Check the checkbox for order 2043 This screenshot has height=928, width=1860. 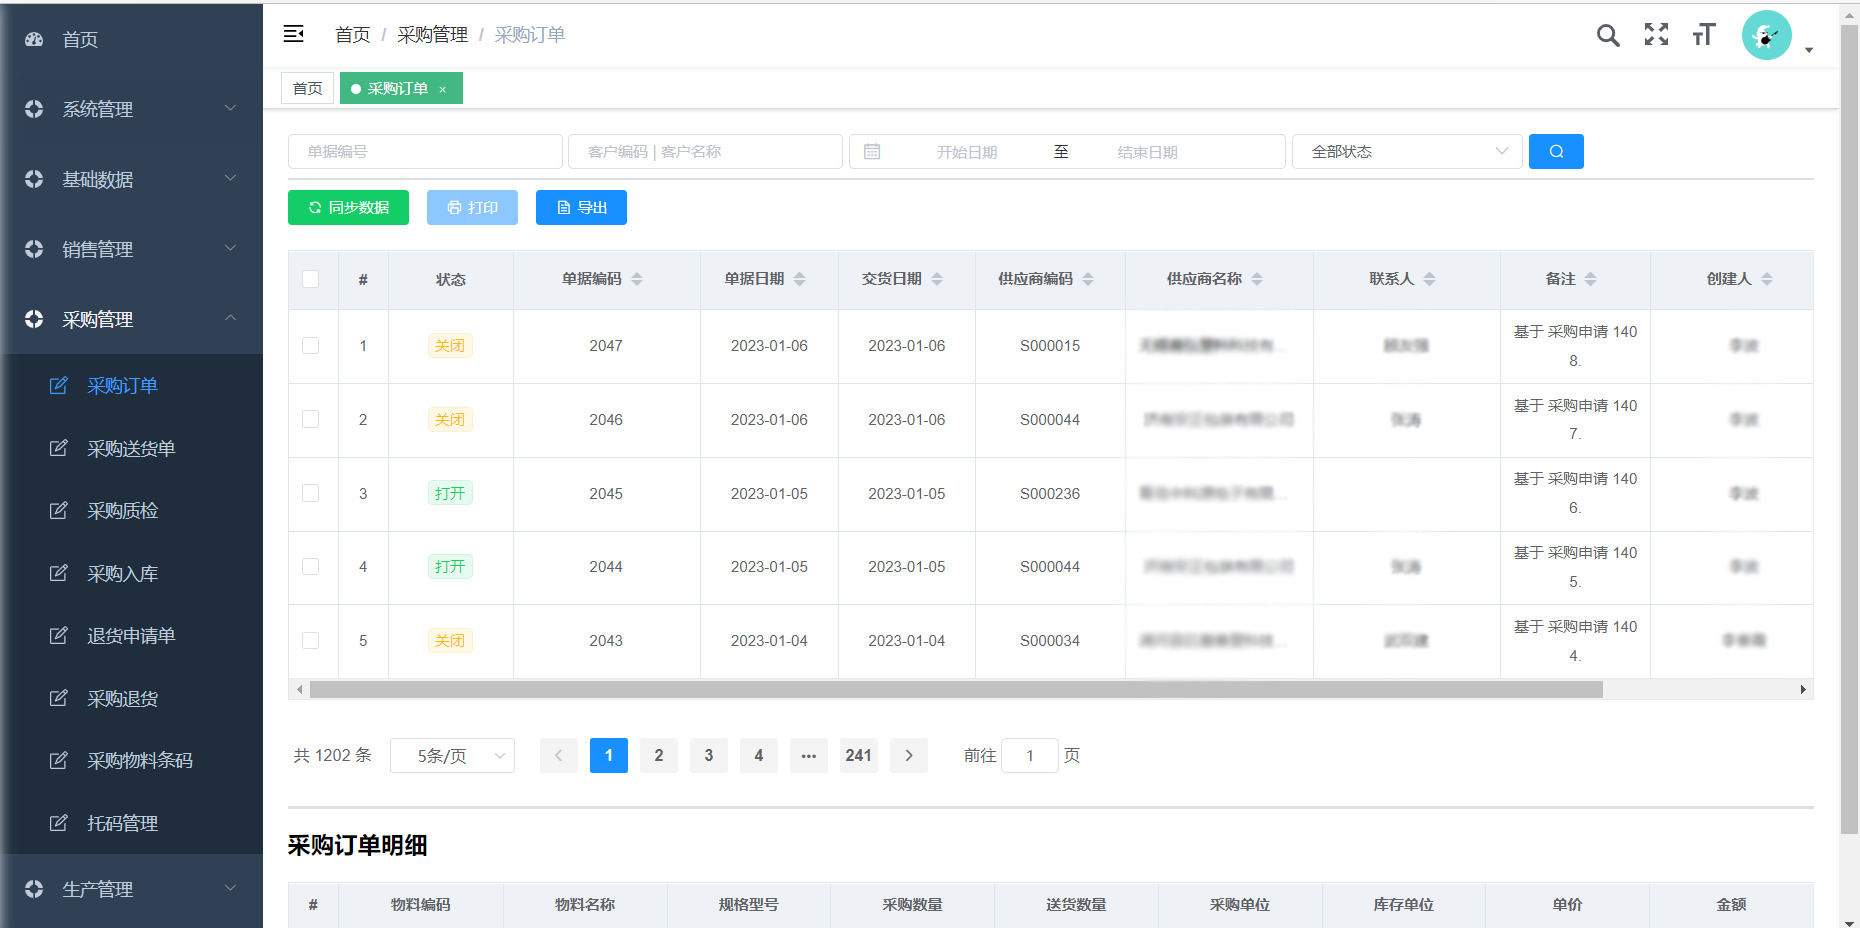pyautogui.click(x=311, y=640)
